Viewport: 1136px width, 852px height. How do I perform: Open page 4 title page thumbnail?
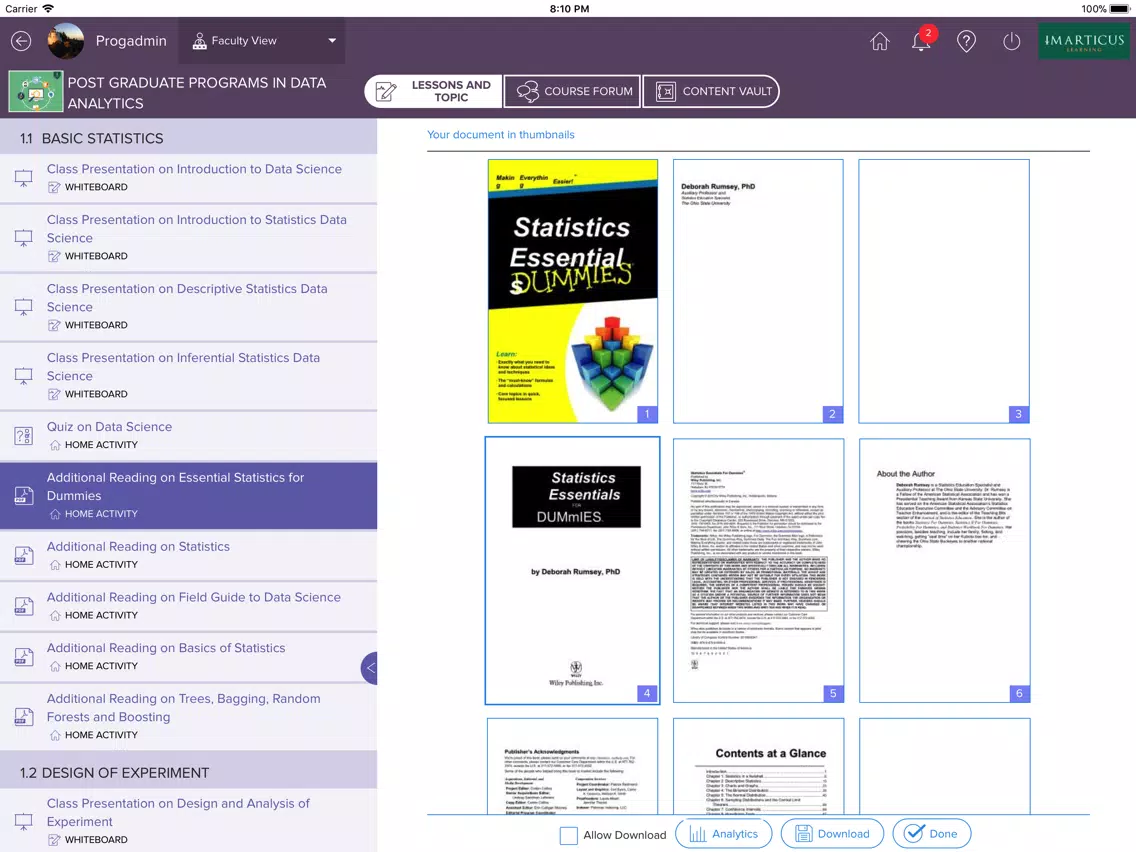[572, 570]
